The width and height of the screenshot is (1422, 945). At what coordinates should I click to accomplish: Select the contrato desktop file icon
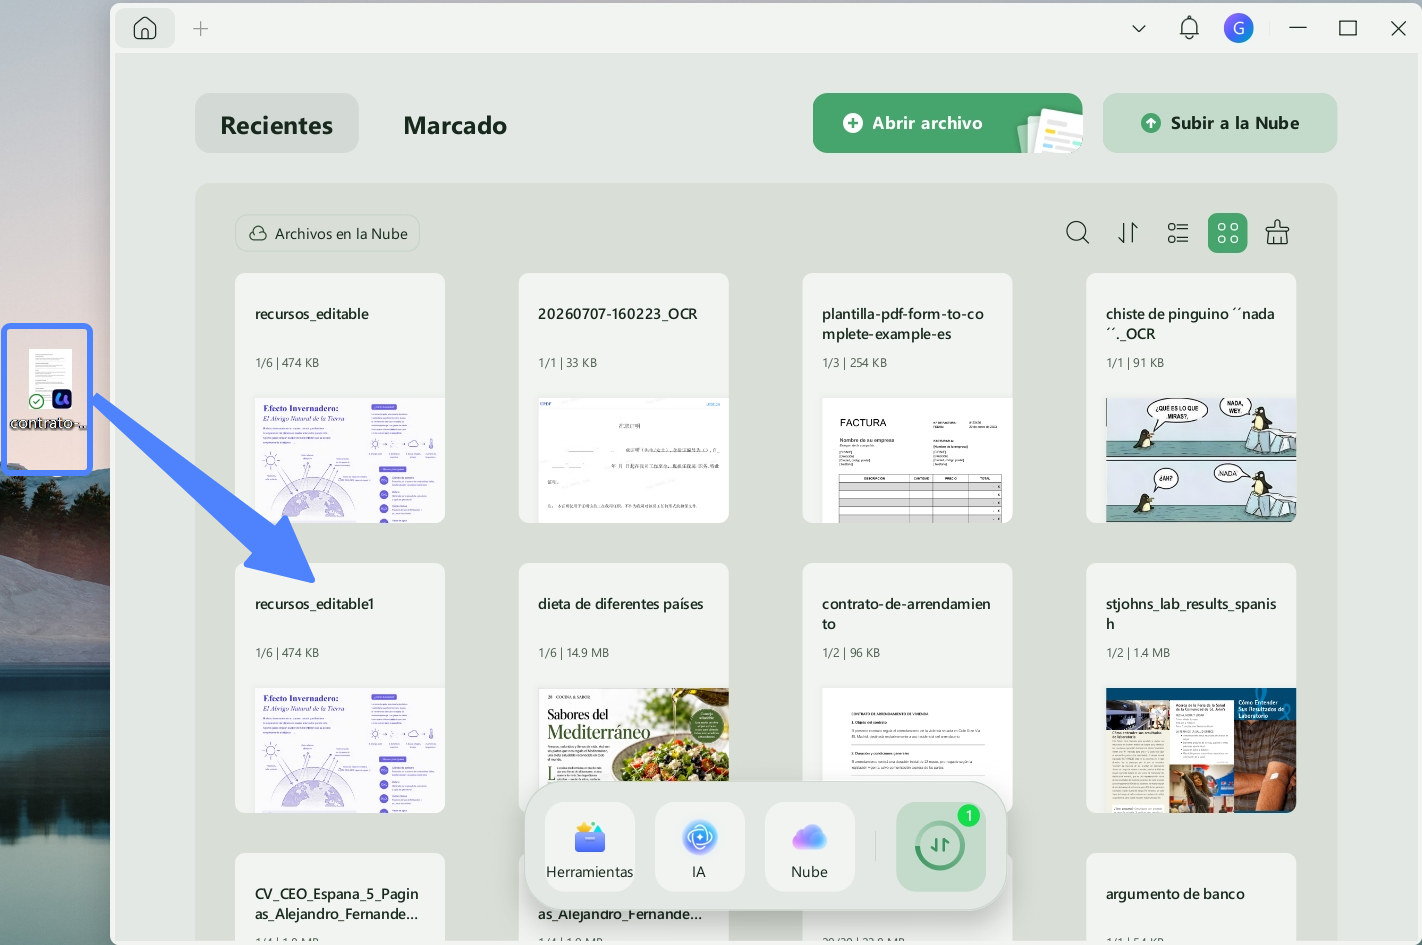[x=48, y=390]
